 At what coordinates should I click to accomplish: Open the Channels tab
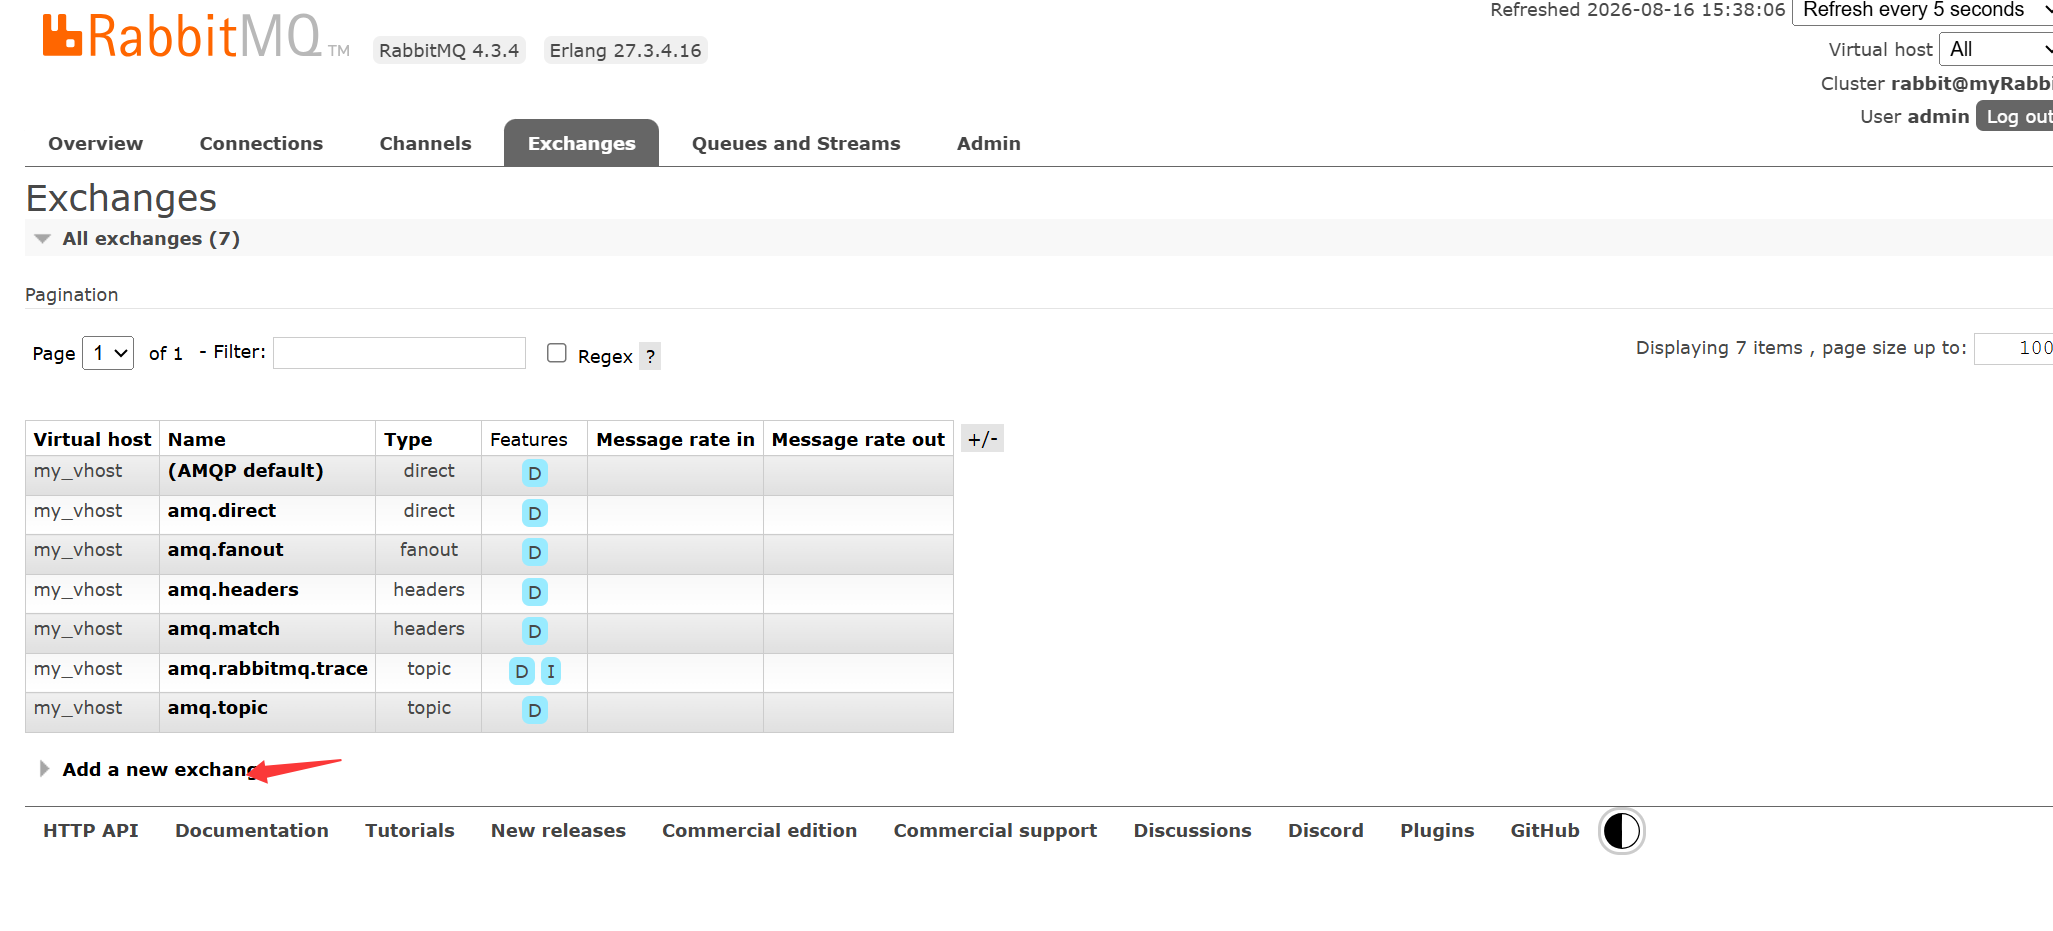(x=425, y=143)
